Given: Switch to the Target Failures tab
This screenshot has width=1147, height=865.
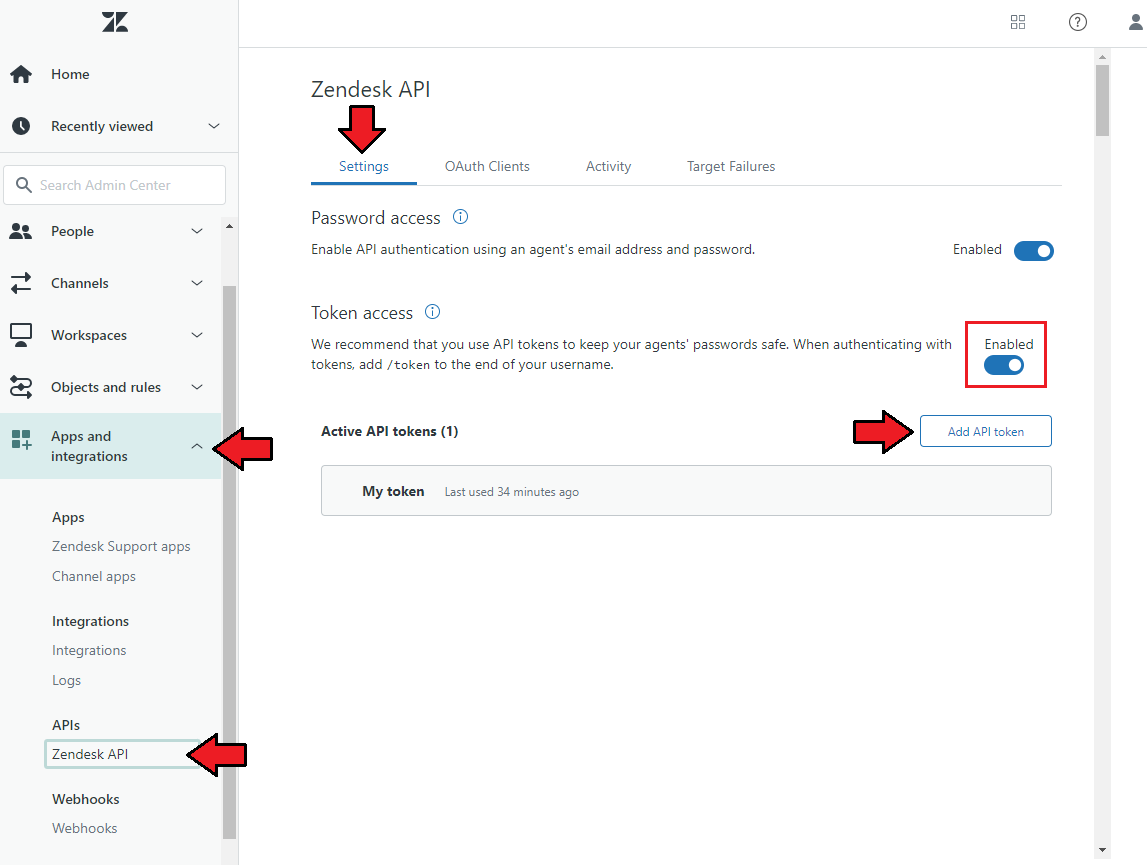Looking at the screenshot, I should pyautogui.click(x=731, y=167).
